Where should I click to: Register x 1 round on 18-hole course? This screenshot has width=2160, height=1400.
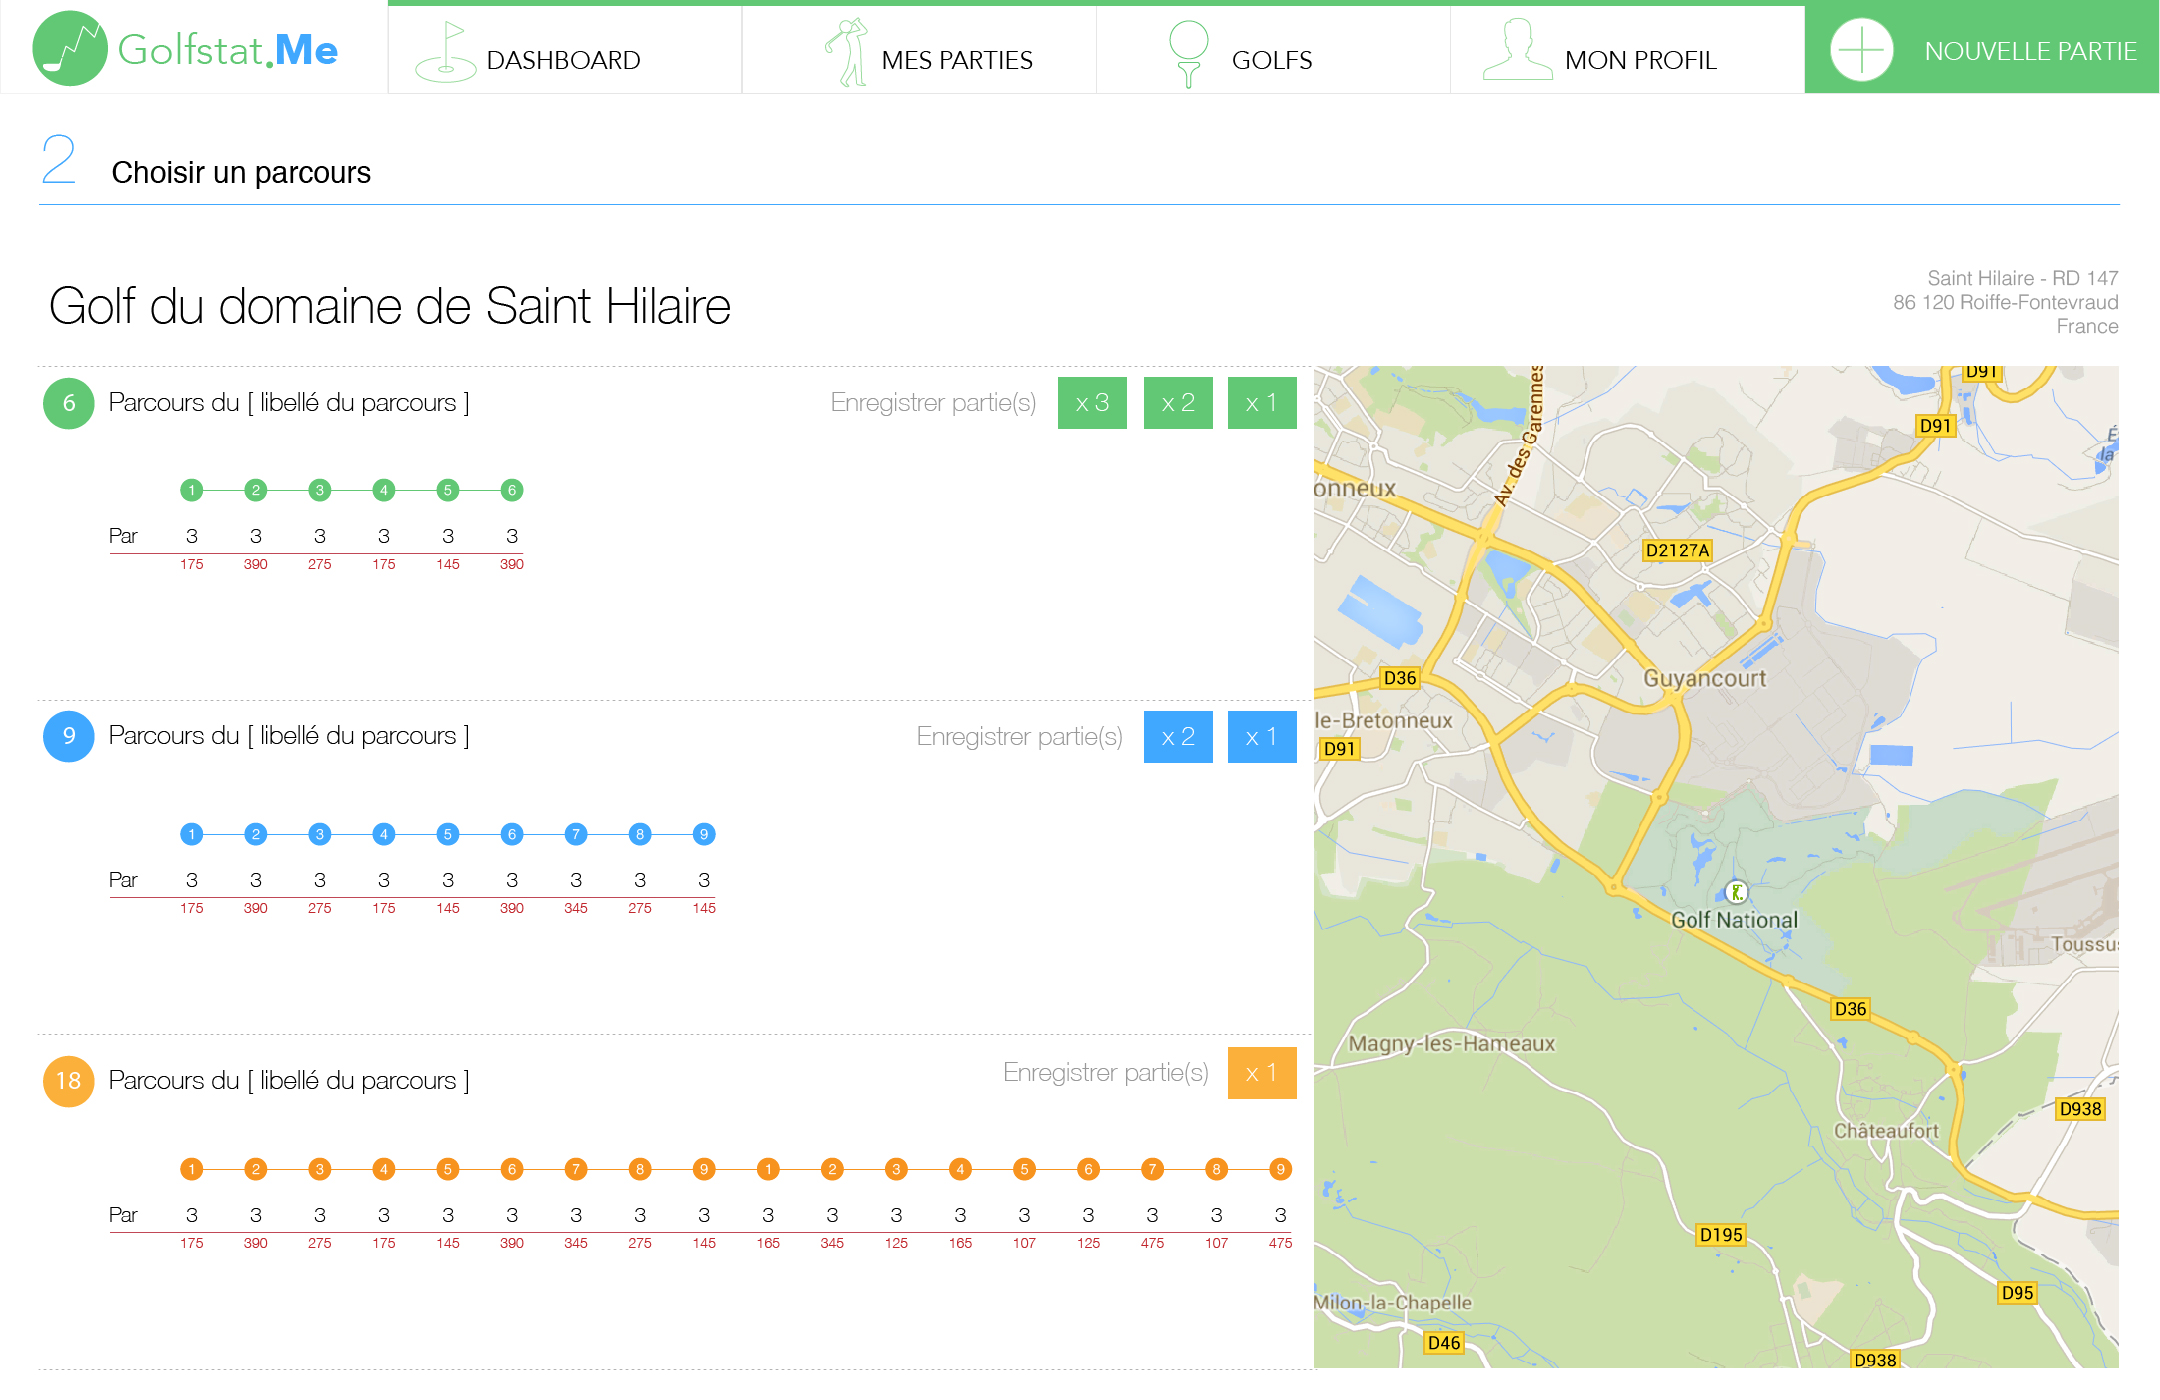[x=1262, y=1073]
